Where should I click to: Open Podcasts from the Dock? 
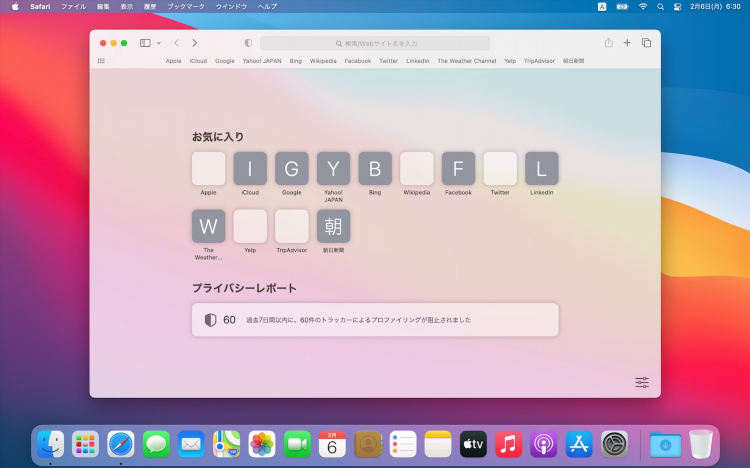544,444
